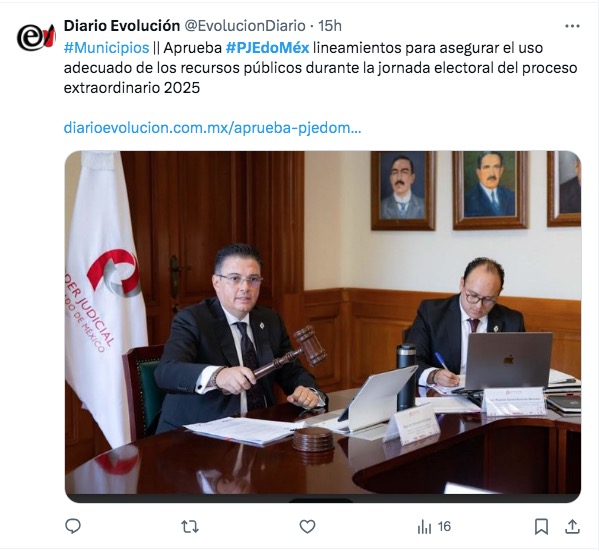Click the framed portraits in photo
The width and height of the screenshot is (599, 551).
(476, 190)
